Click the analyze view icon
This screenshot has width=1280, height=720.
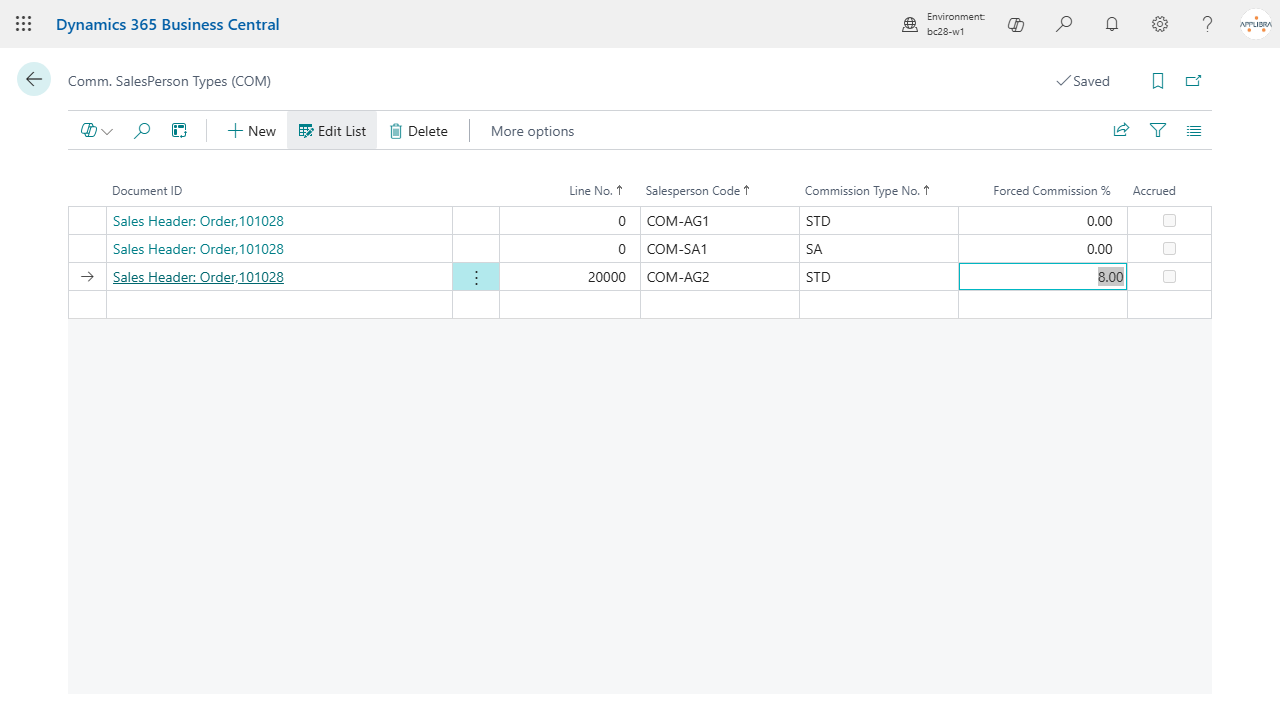pos(179,131)
